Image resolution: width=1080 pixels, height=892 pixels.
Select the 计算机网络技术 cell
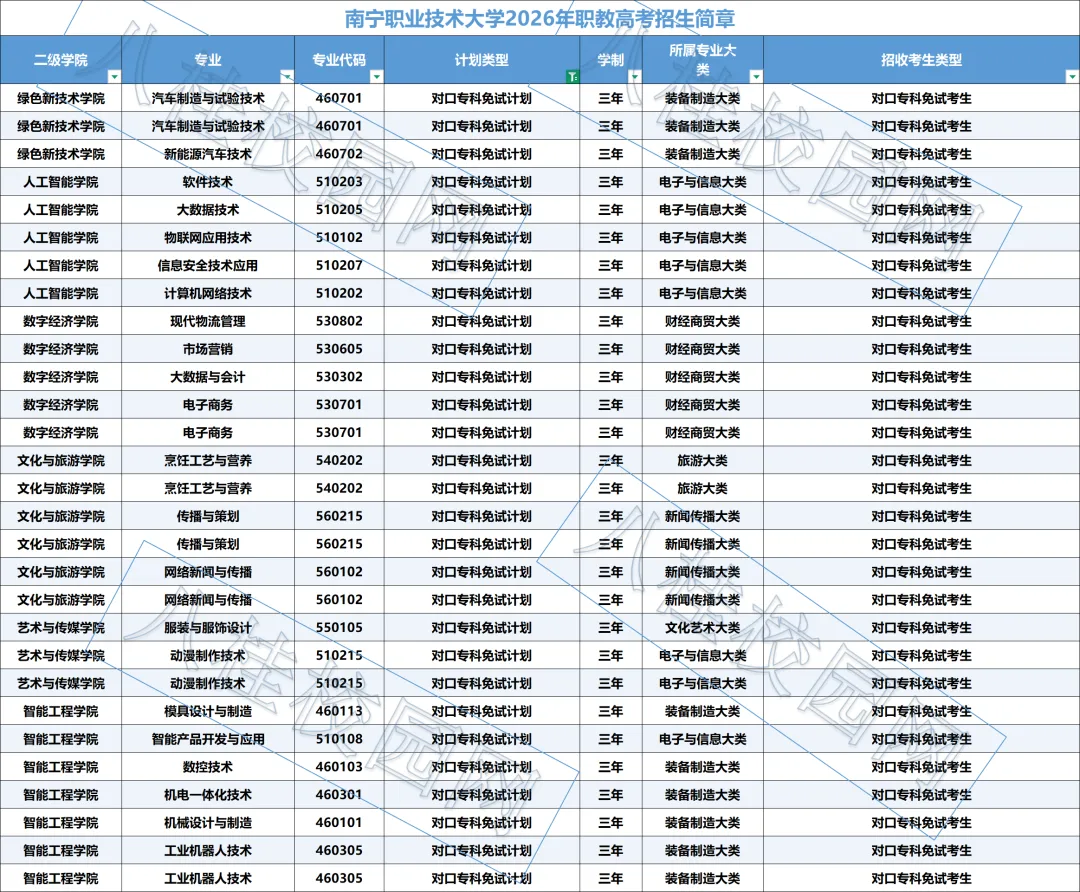tap(208, 293)
